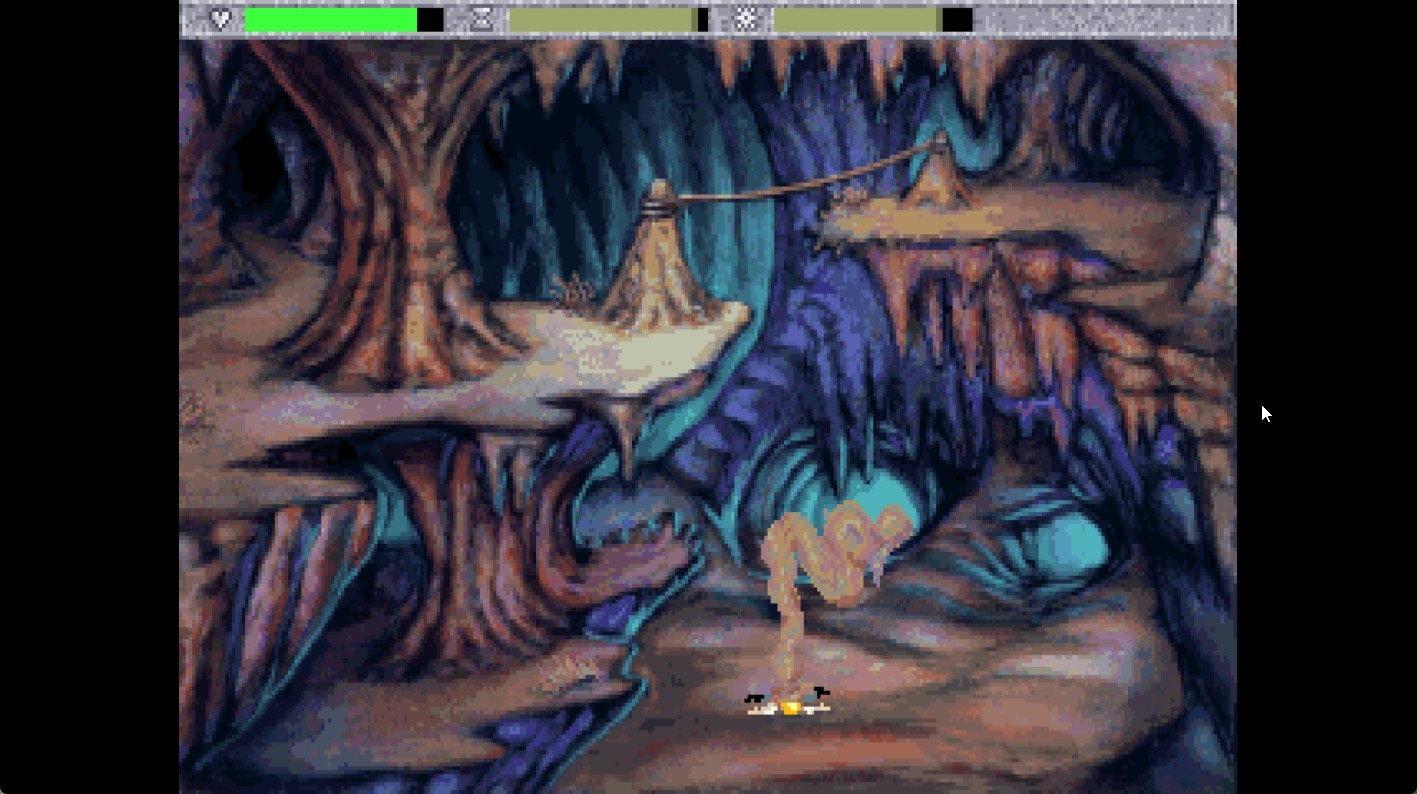Click the starburst mana icon
This screenshot has width=1417, height=794.
[746, 19]
